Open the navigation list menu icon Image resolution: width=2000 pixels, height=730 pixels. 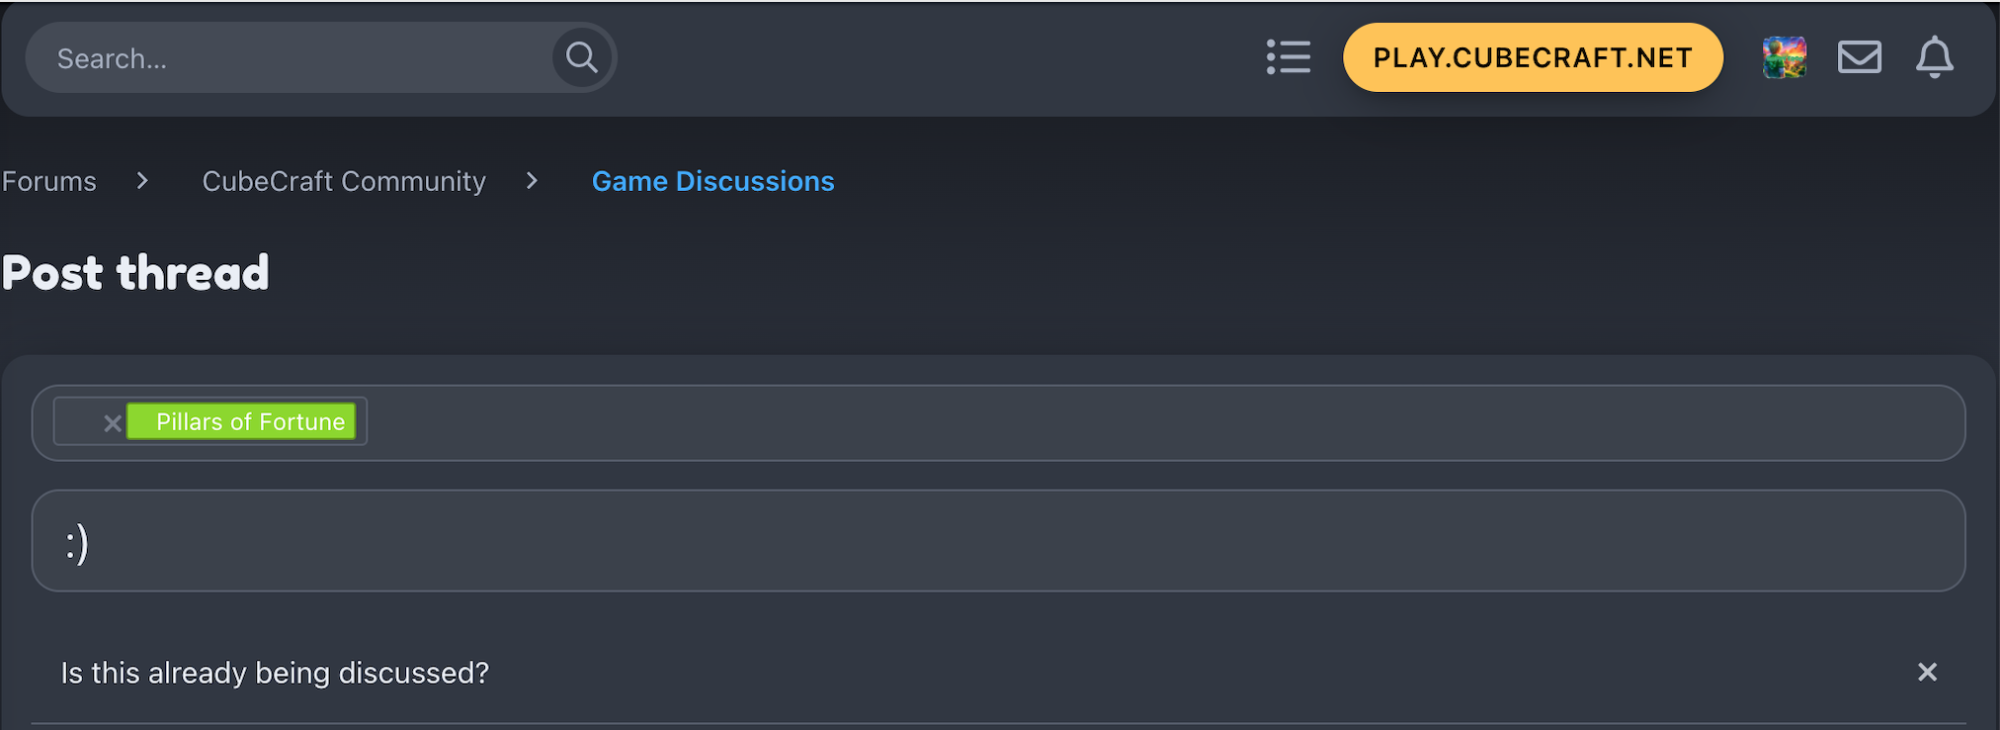(x=1288, y=58)
